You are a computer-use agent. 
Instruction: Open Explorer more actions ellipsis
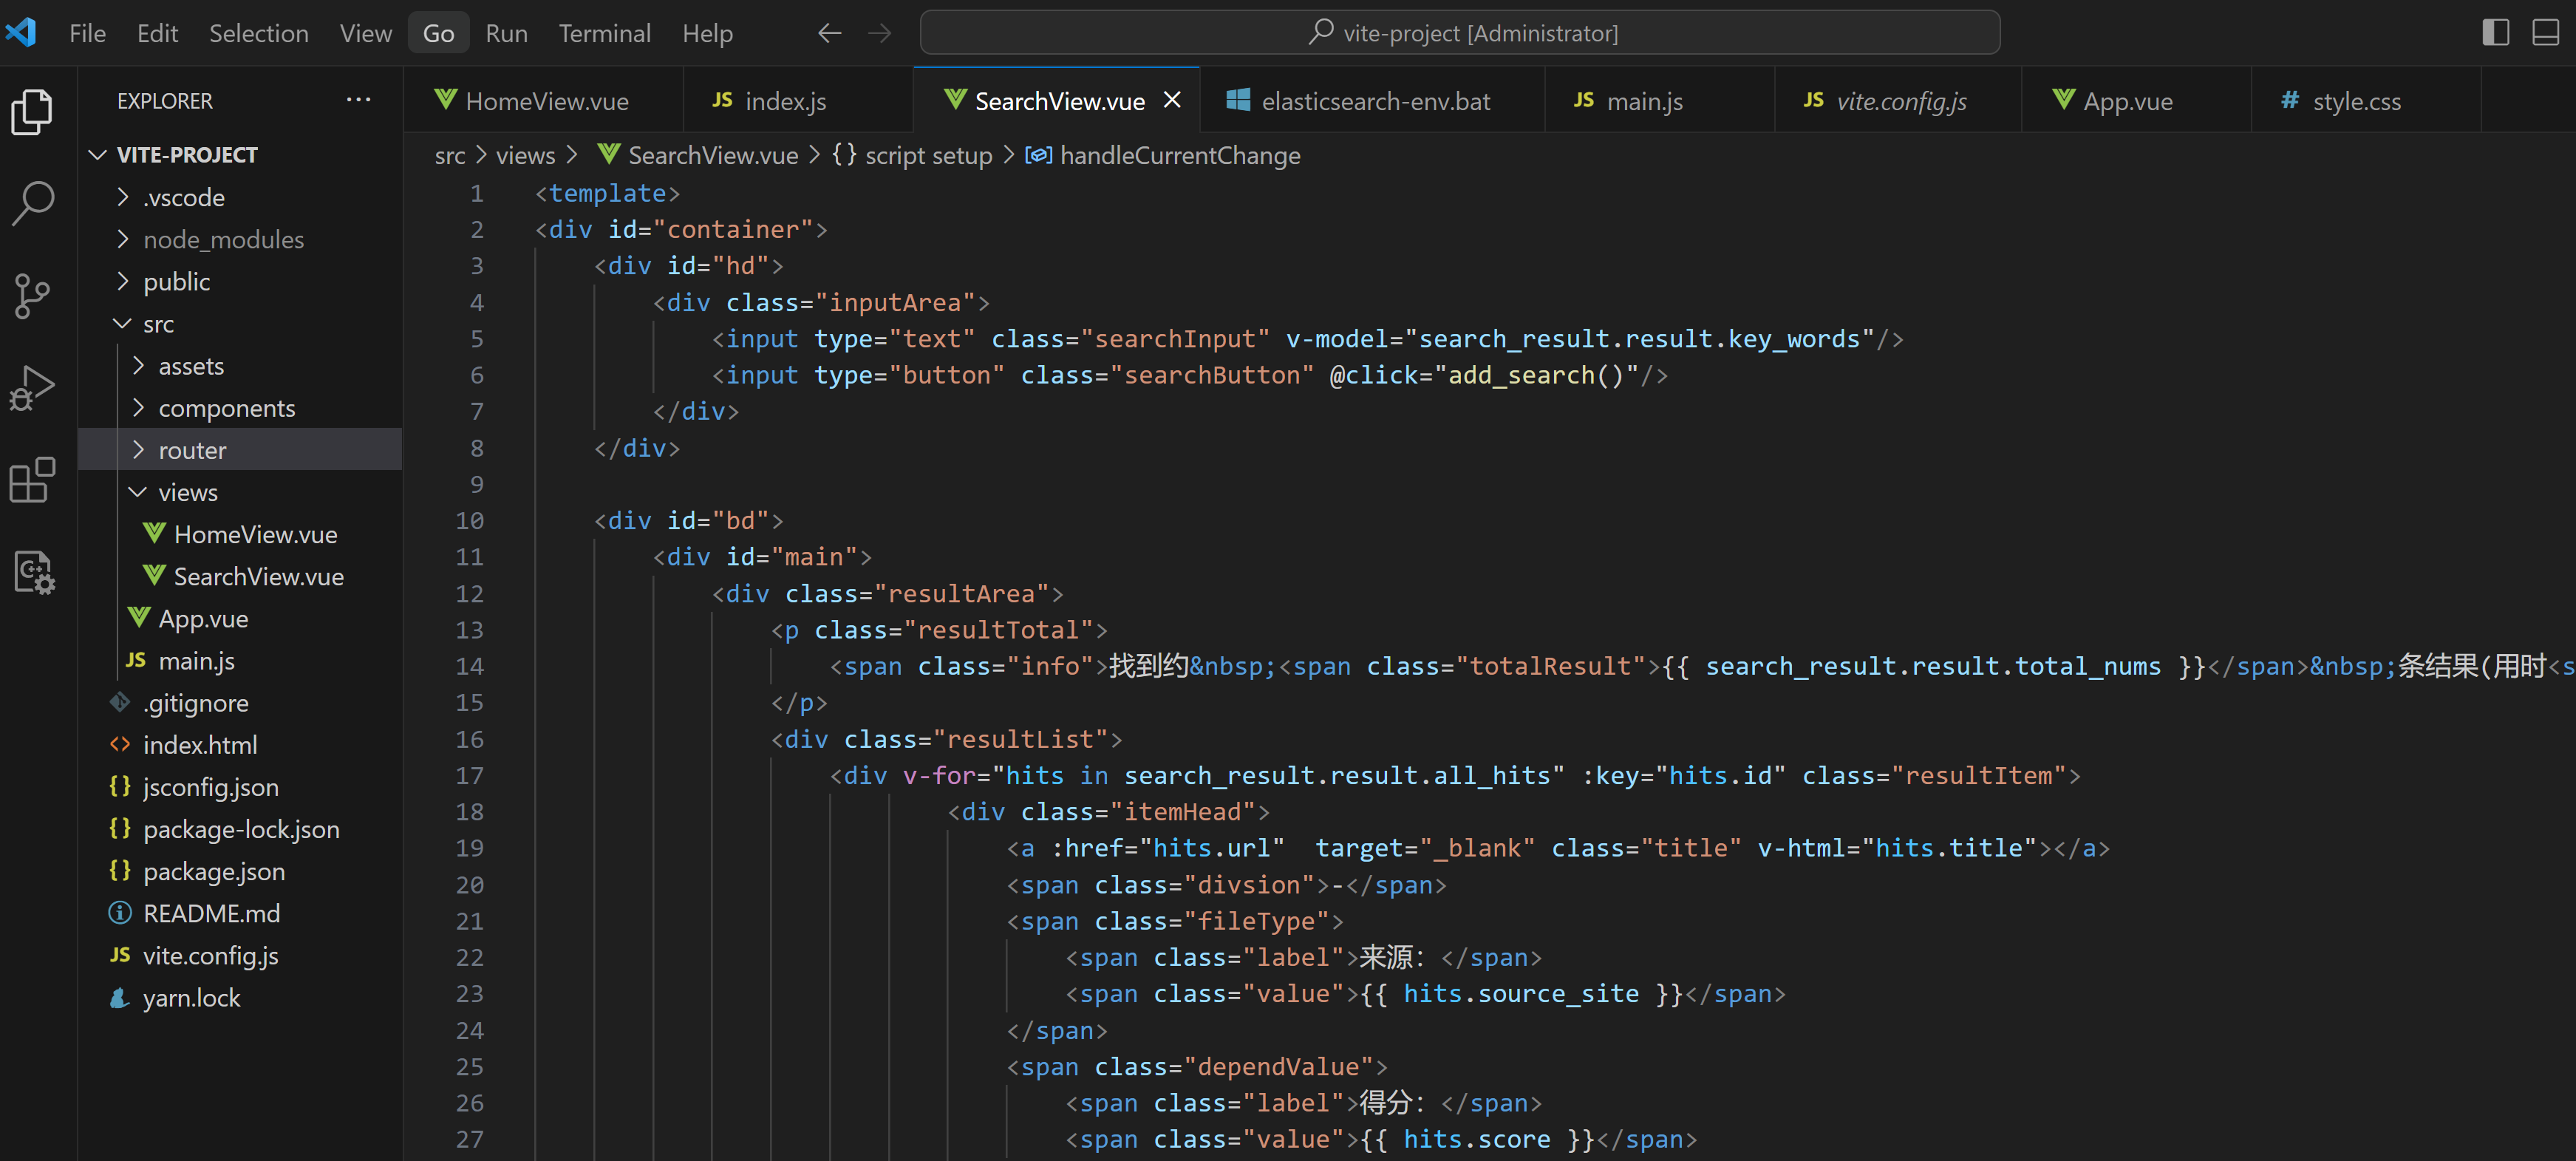click(x=358, y=100)
